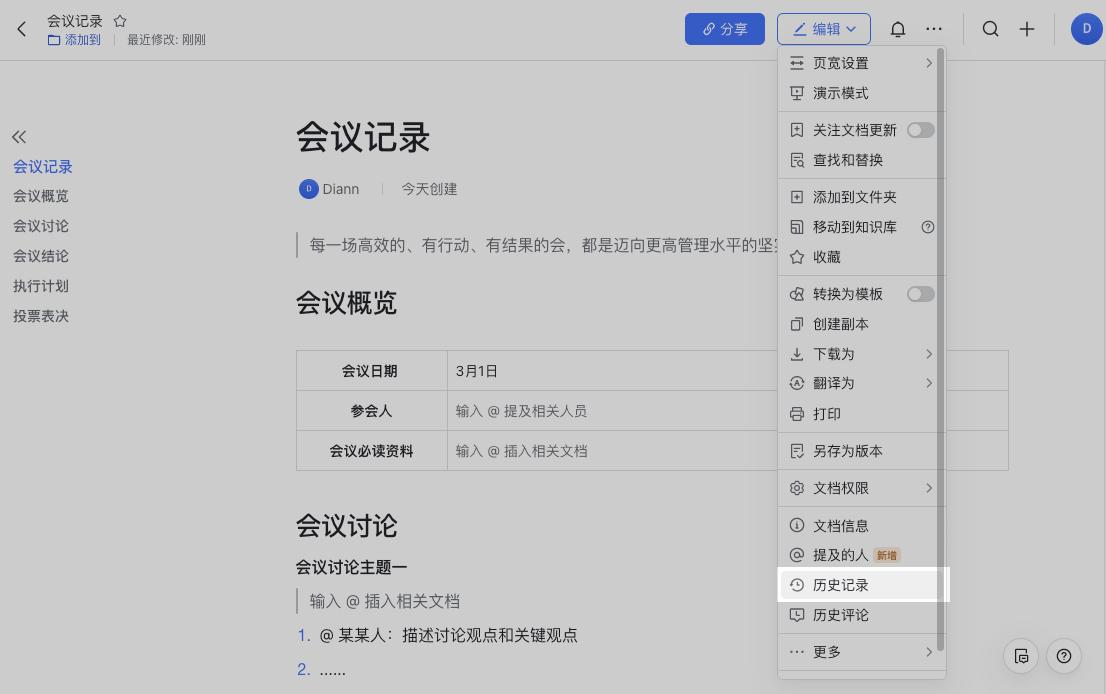Screen dimensions: 1106x694
Task: Open the help question mark button
Action: click(1064, 656)
